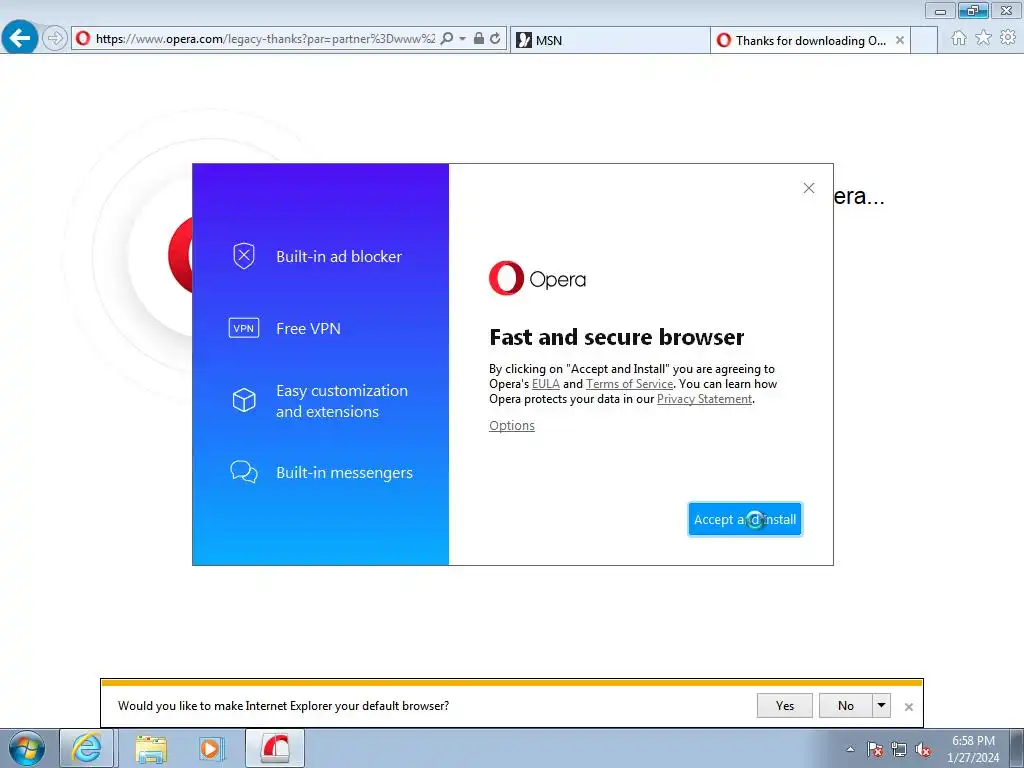Open the installer Options link
This screenshot has height=768, width=1024.
[511, 426]
